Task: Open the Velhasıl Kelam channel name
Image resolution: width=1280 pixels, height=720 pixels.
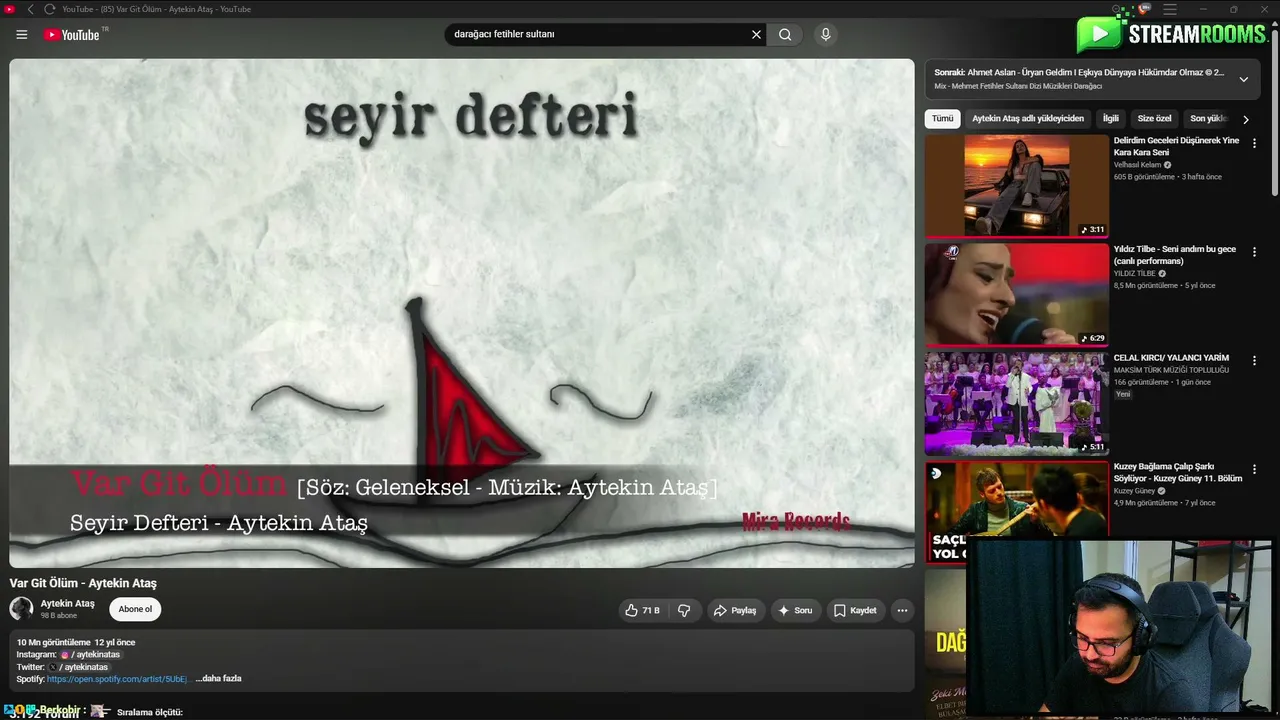Action: [x=1137, y=165]
